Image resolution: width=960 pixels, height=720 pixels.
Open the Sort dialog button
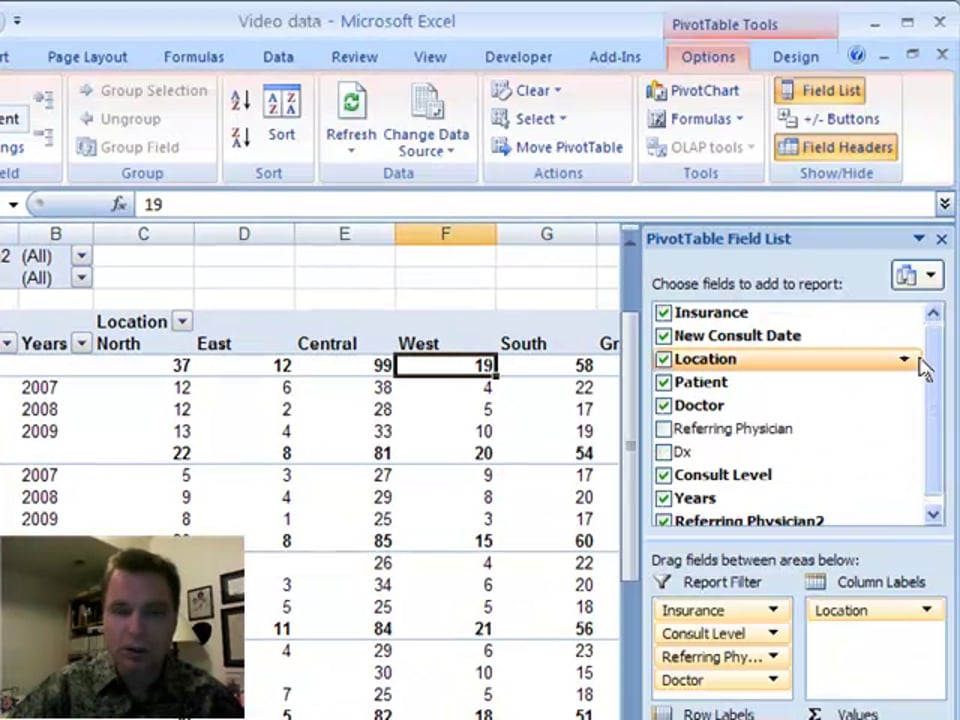(x=282, y=114)
